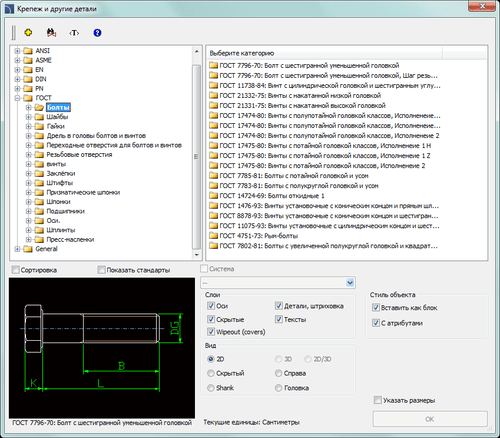The height and width of the screenshot is (438, 500).
Task: Select the Справа view radio button
Action: pos(279,373)
